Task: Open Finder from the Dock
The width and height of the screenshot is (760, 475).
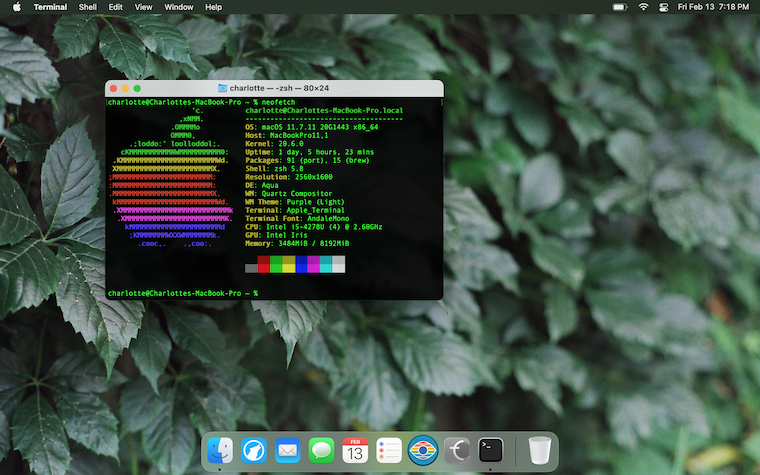Action: pos(220,451)
